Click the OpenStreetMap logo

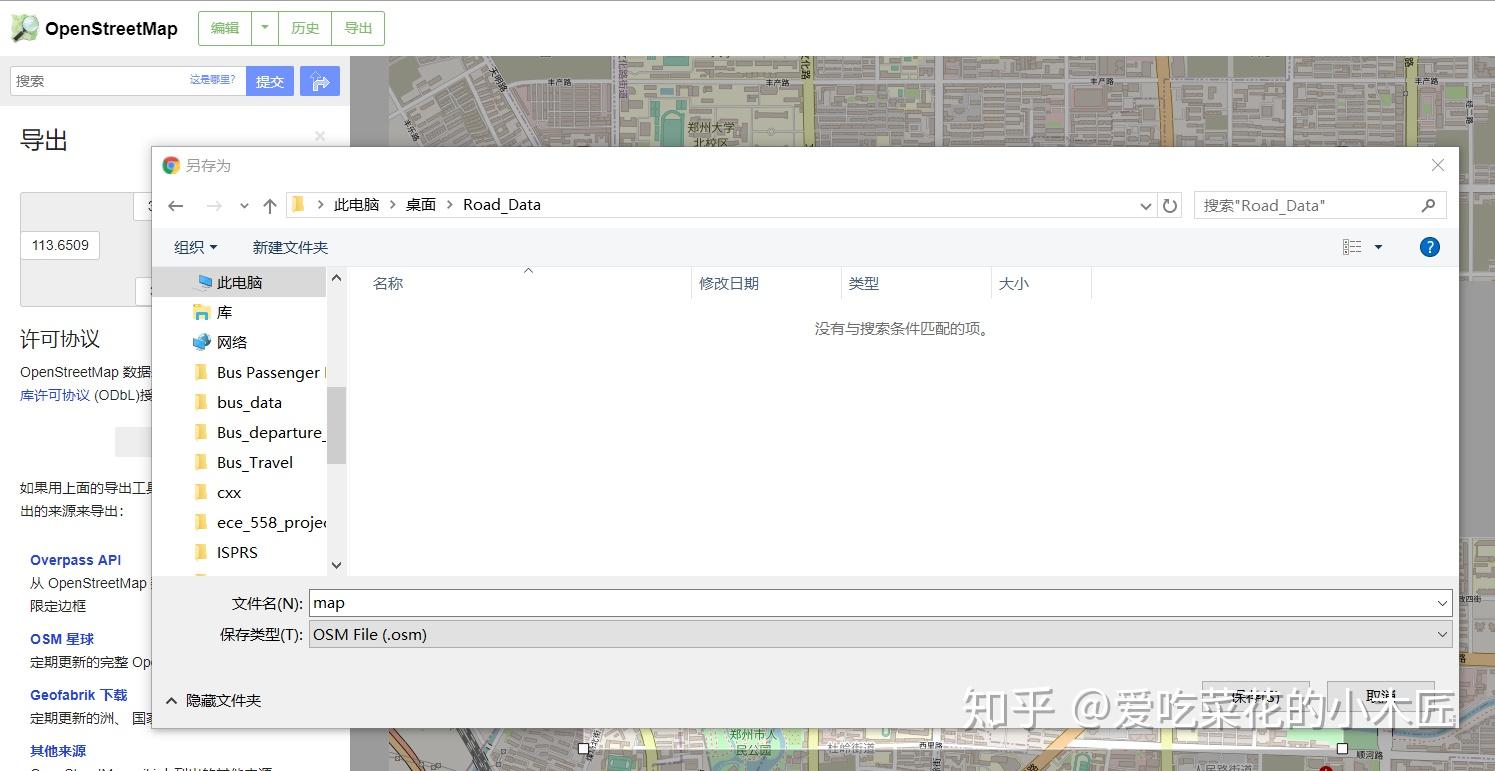point(94,28)
